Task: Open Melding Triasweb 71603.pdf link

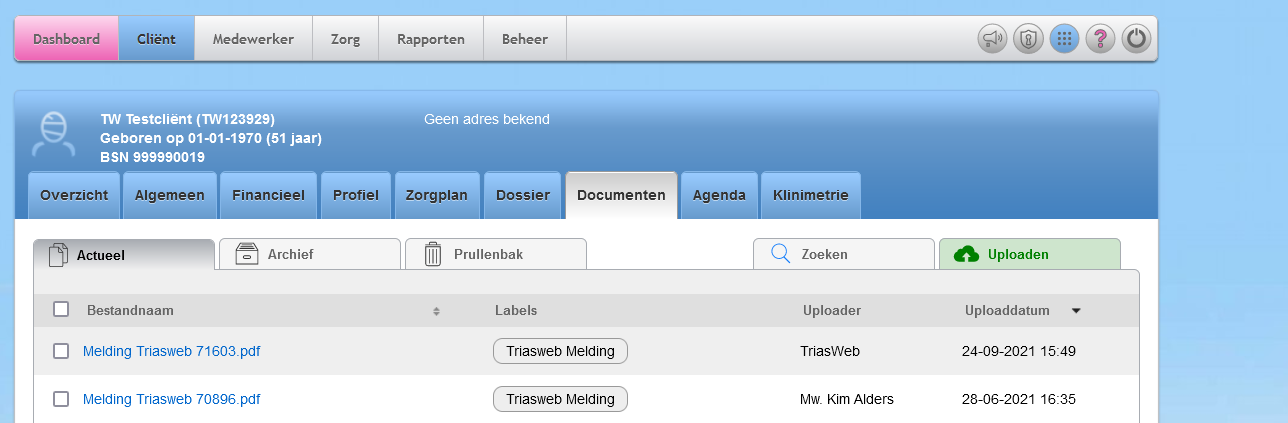Action: click(171, 351)
